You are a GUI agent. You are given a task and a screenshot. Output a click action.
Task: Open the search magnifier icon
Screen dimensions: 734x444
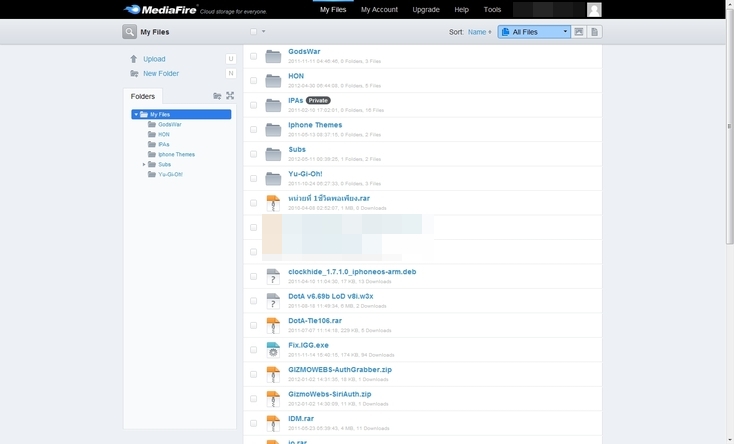point(129,32)
